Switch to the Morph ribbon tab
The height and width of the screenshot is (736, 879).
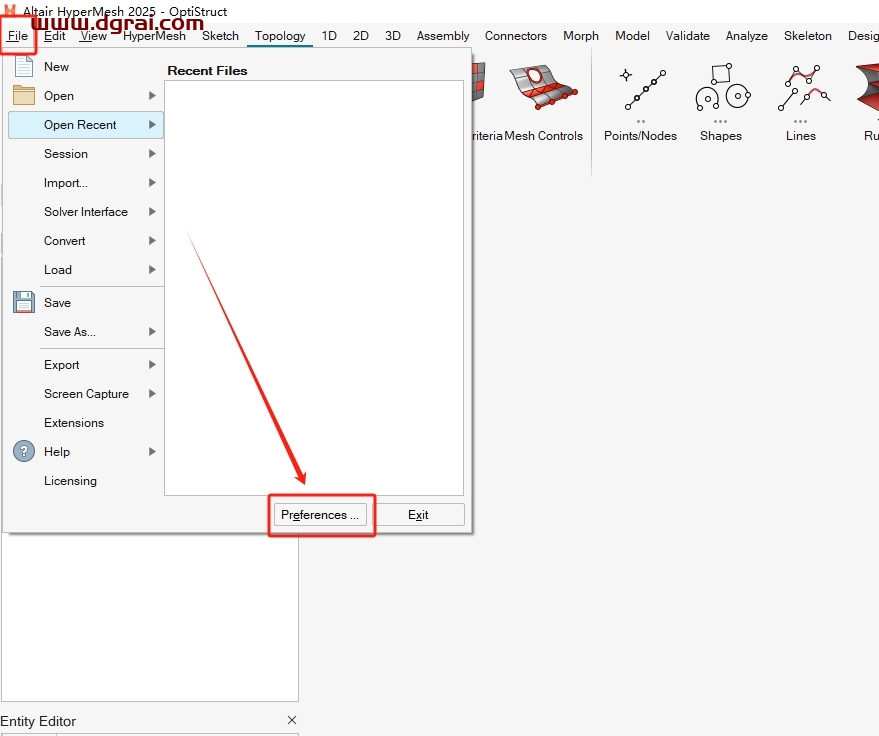pyautogui.click(x=581, y=36)
